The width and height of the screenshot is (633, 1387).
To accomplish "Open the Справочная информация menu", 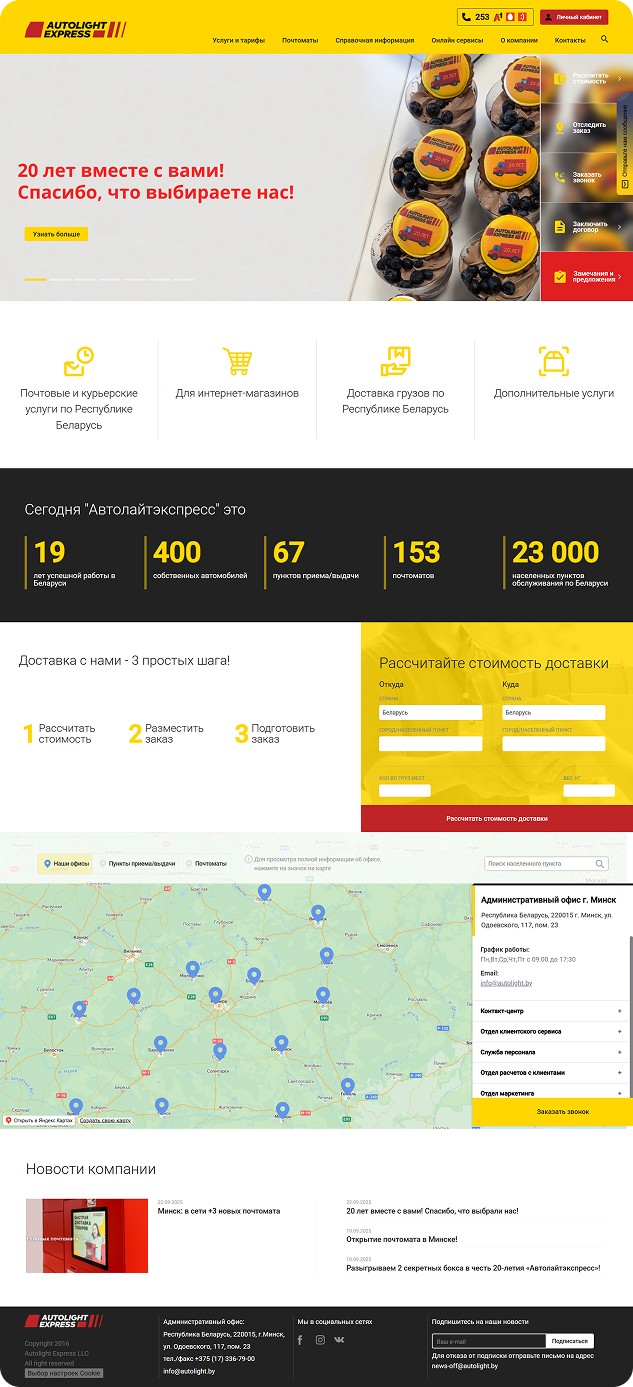I will (x=375, y=40).
